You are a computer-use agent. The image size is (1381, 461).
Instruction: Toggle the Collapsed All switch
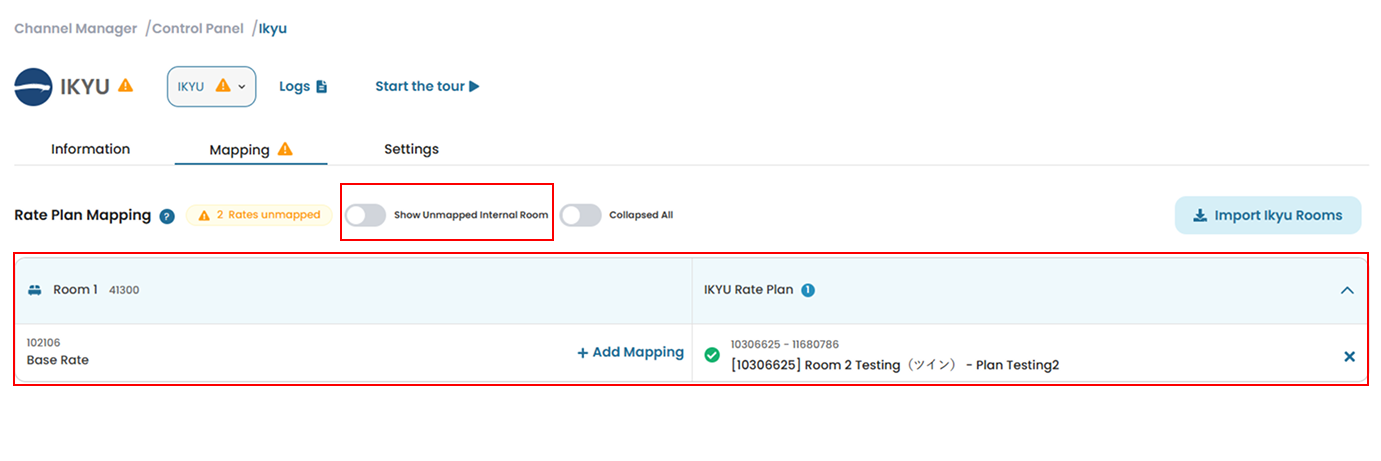coord(580,215)
